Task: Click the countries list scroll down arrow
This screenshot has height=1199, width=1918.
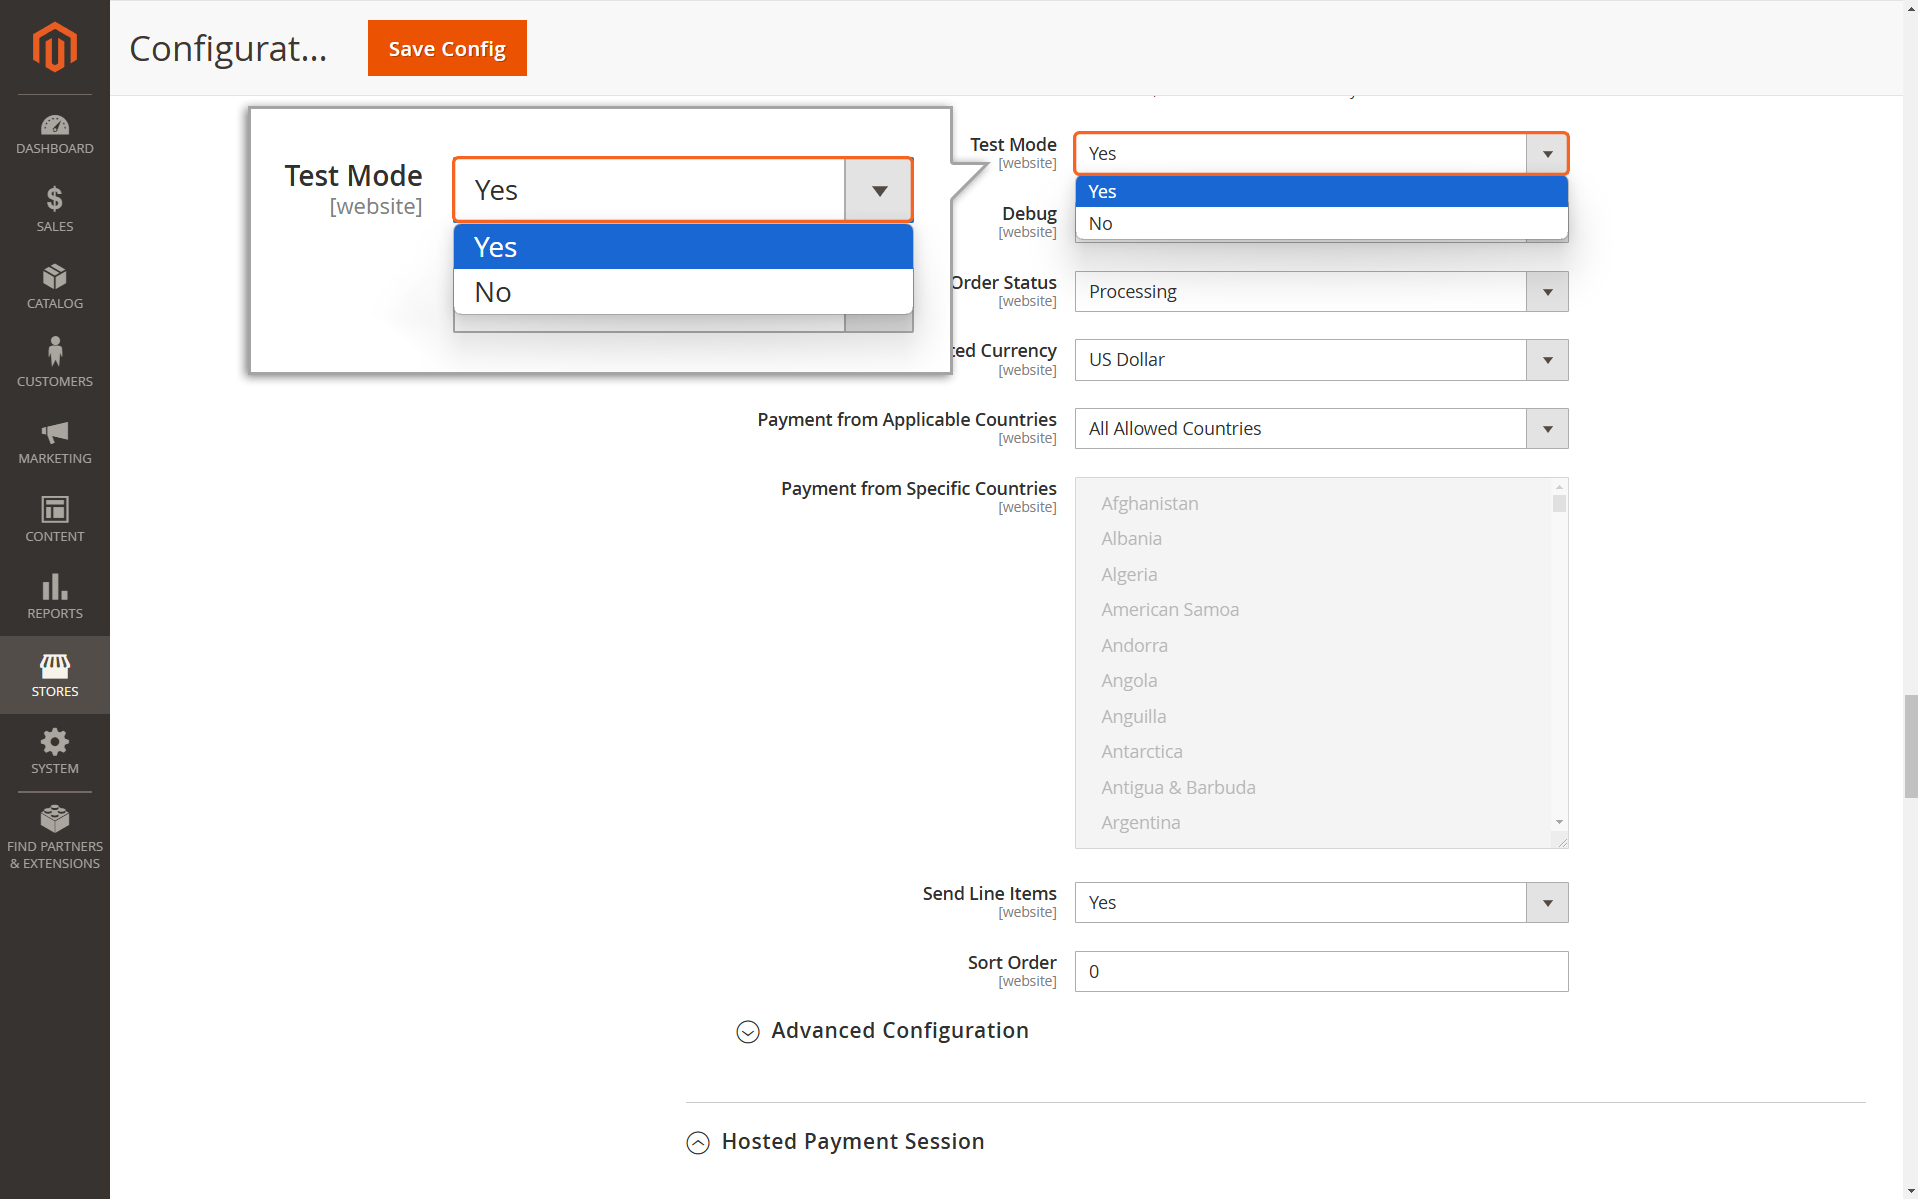Action: point(1559,822)
